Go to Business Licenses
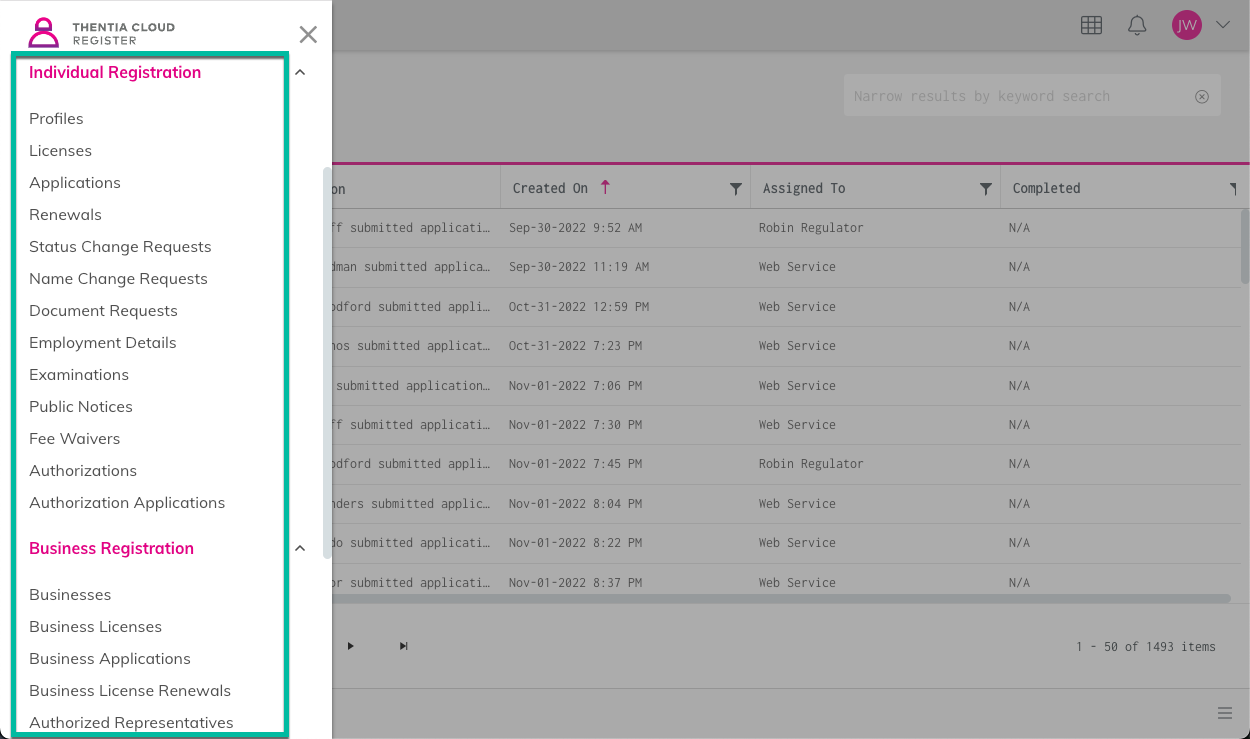The image size is (1250, 739). (95, 627)
